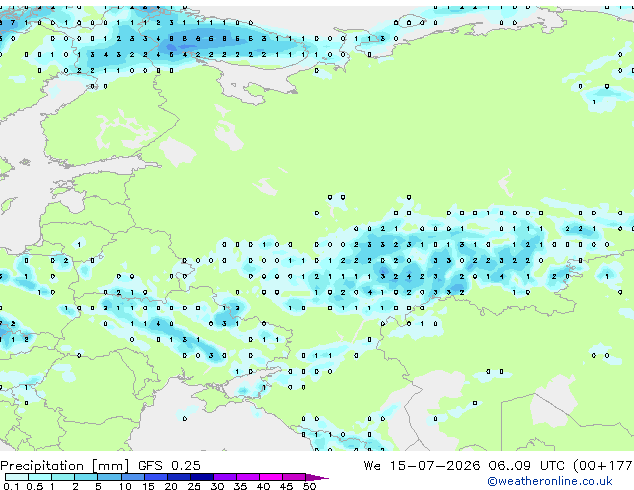Click the 2–5 mm legend color box
634x490 pixels.
(x=86, y=477)
